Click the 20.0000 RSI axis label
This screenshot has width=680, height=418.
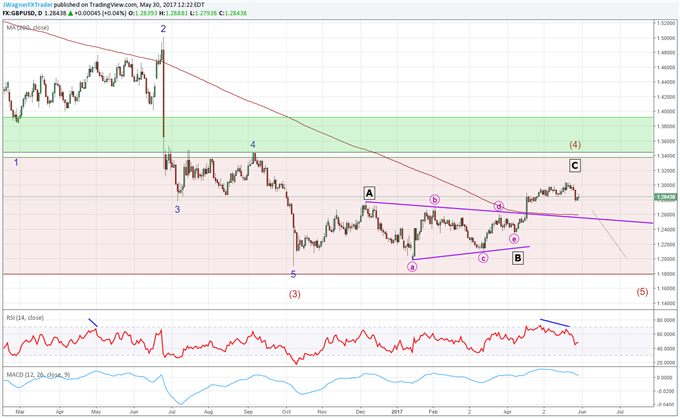pos(666,363)
